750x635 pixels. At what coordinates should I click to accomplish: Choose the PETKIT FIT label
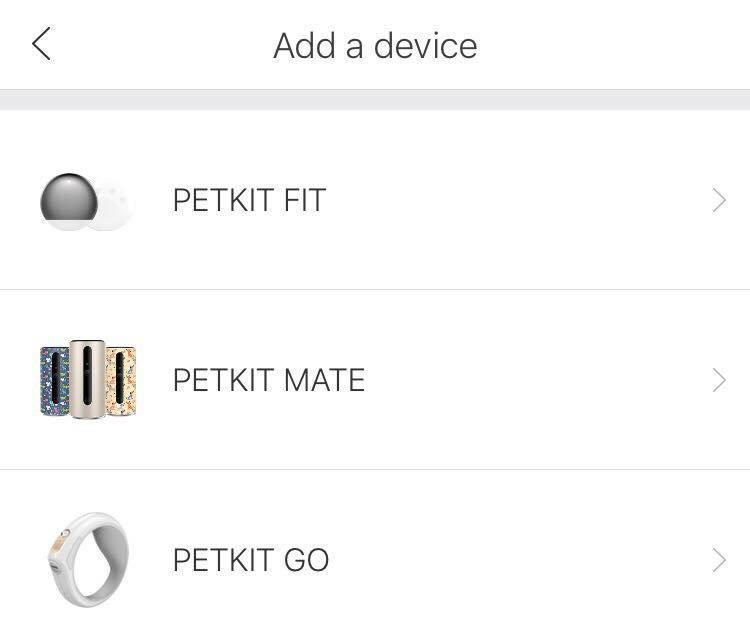(249, 200)
